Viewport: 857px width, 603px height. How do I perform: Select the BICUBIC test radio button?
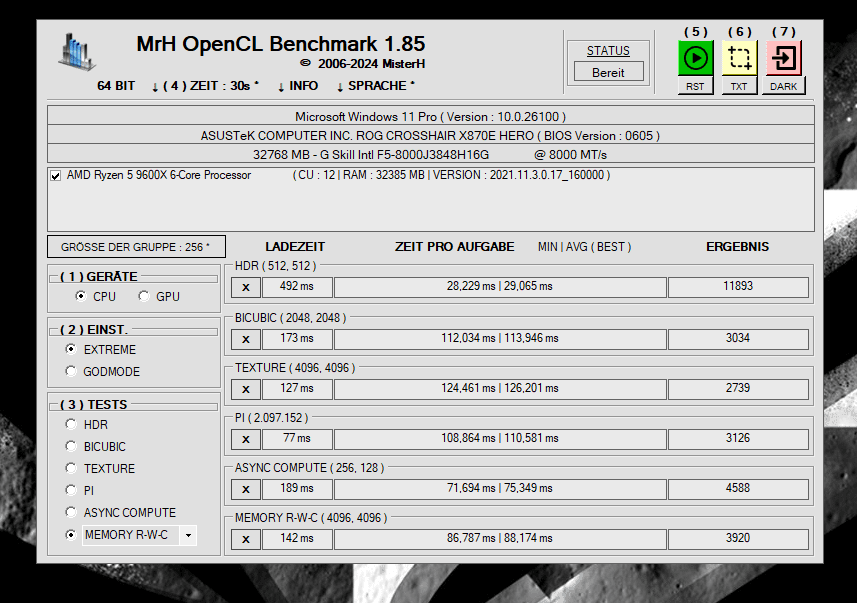pos(71,446)
